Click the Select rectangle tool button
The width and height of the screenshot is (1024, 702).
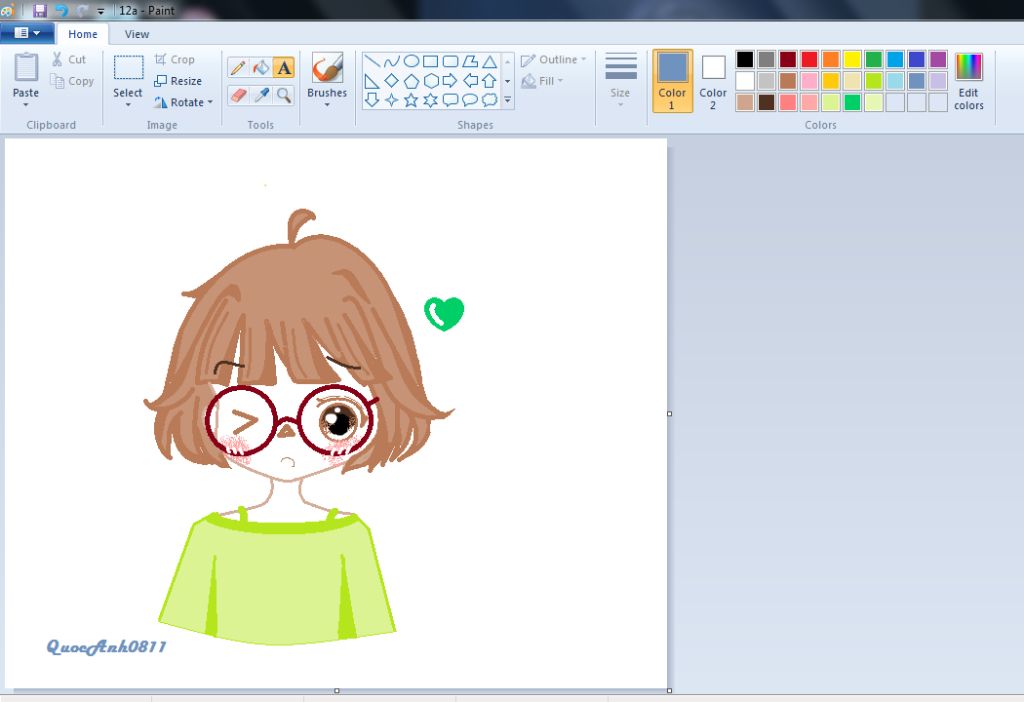pos(129,68)
